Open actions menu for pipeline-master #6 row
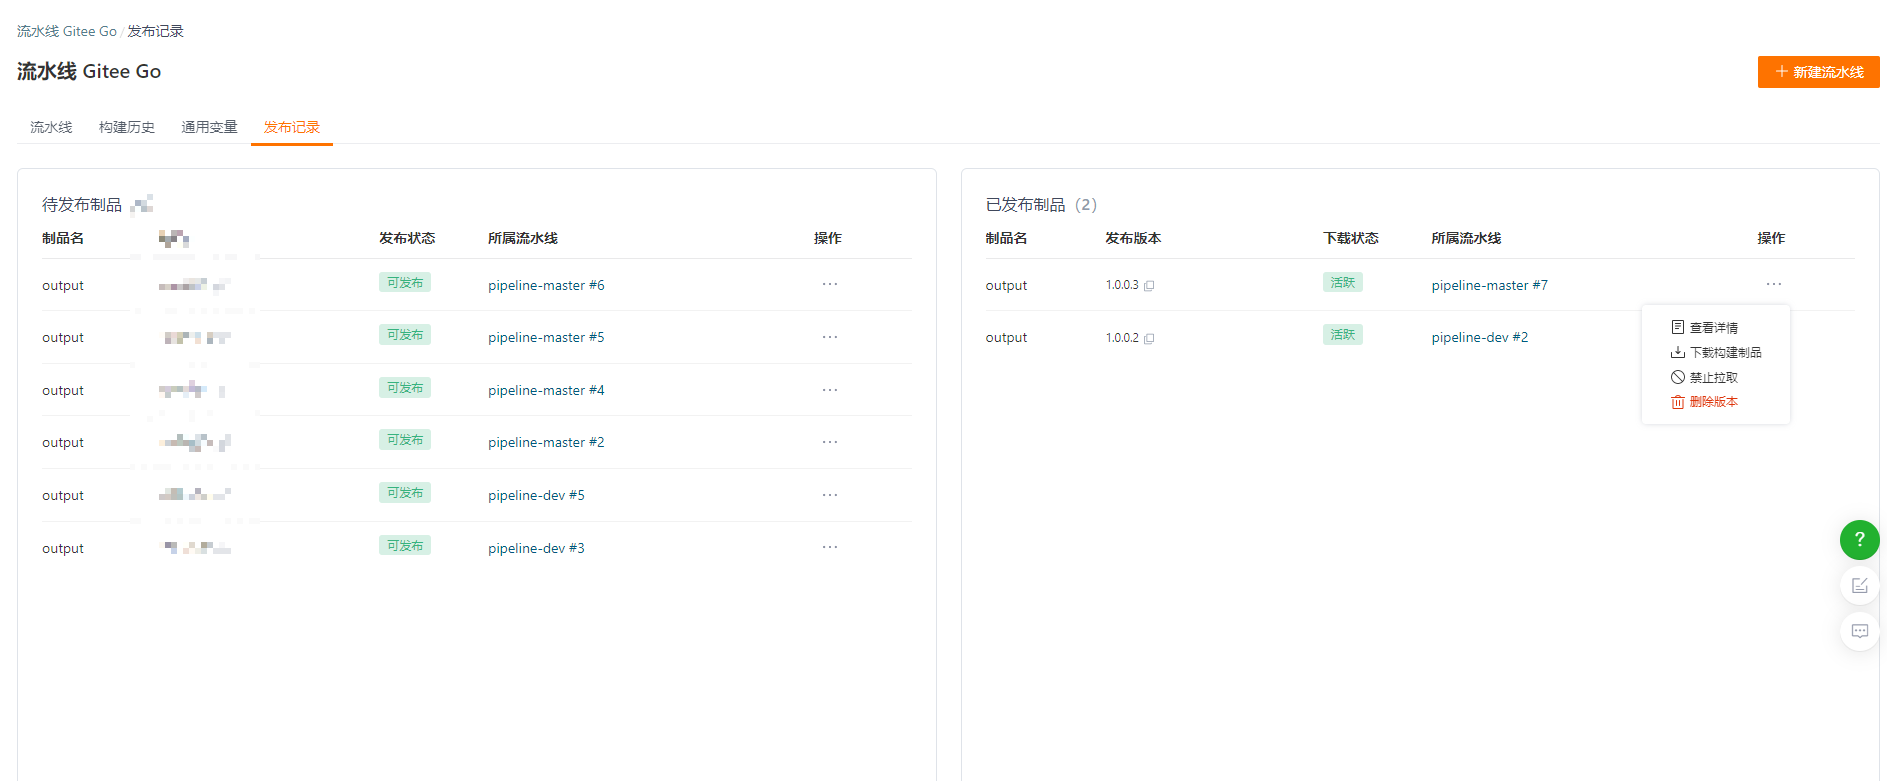 click(x=830, y=284)
